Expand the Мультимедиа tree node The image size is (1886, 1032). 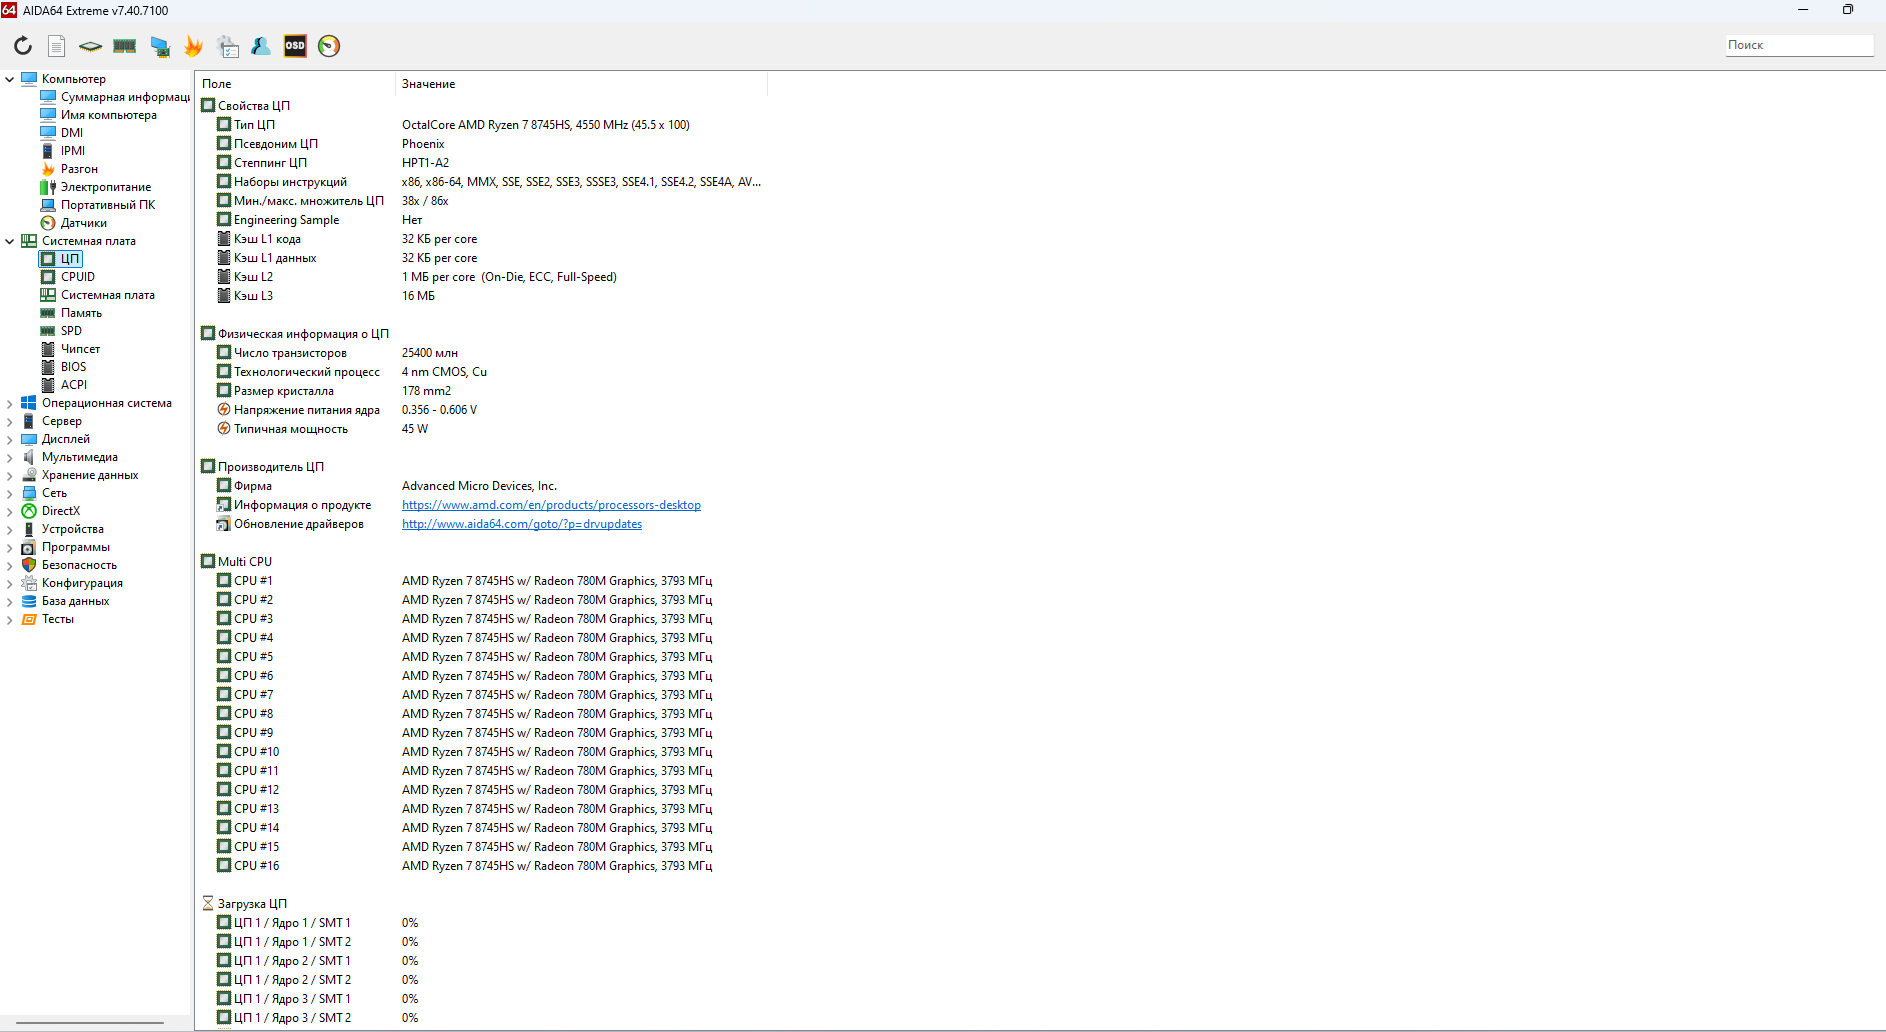[x=10, y=457]
